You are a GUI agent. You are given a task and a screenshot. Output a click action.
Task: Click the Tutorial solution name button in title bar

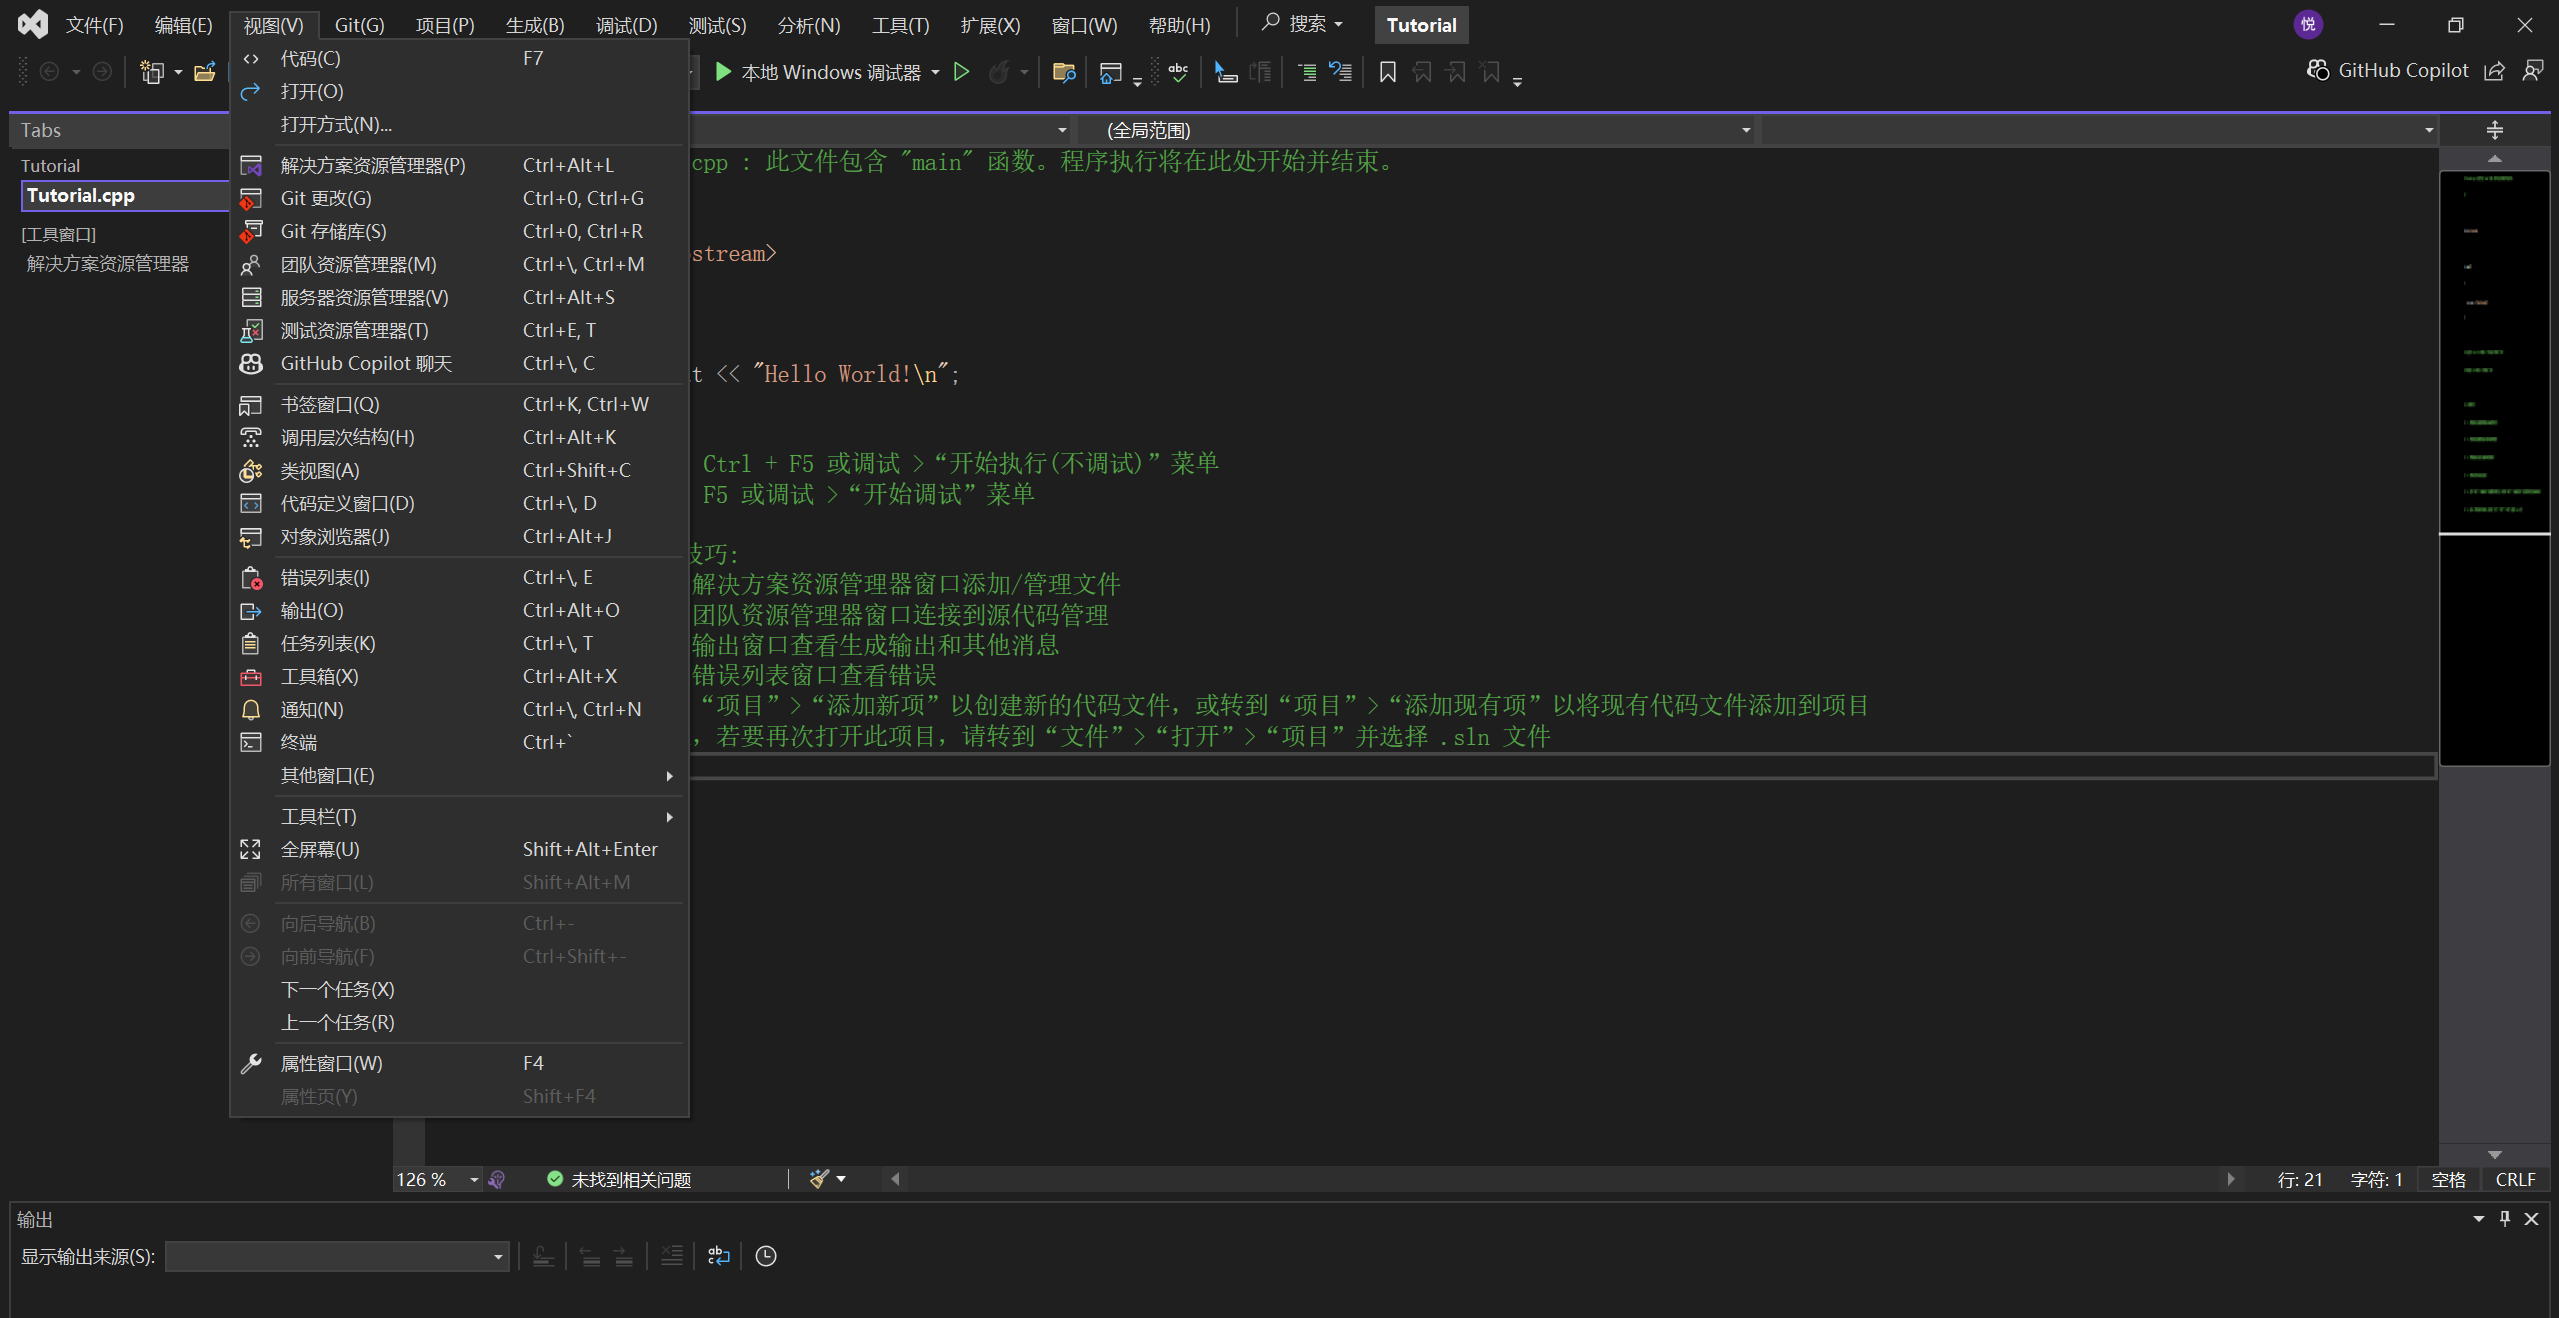click(1421, 25)
